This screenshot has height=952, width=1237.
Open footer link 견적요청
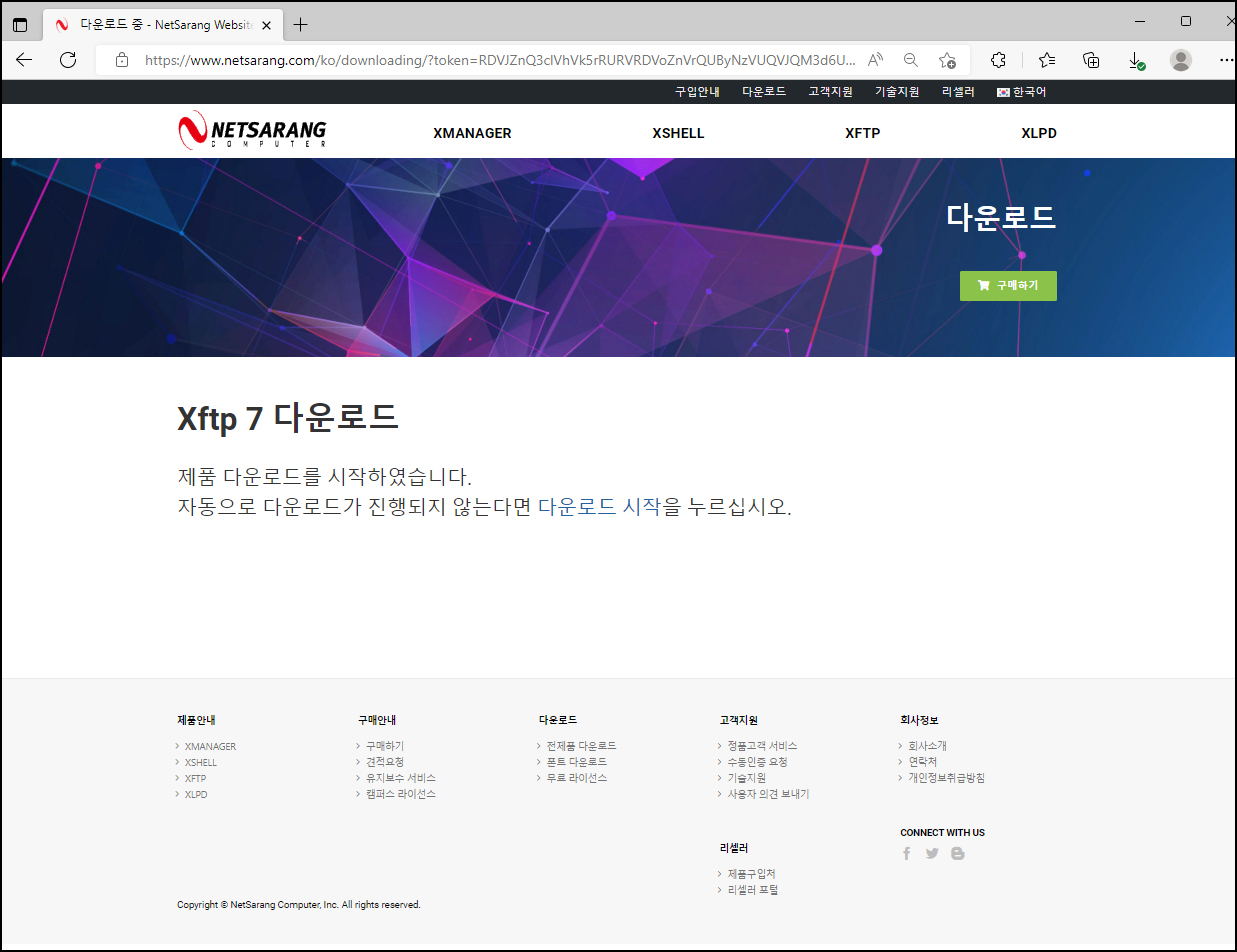click(x=385, y=762)
